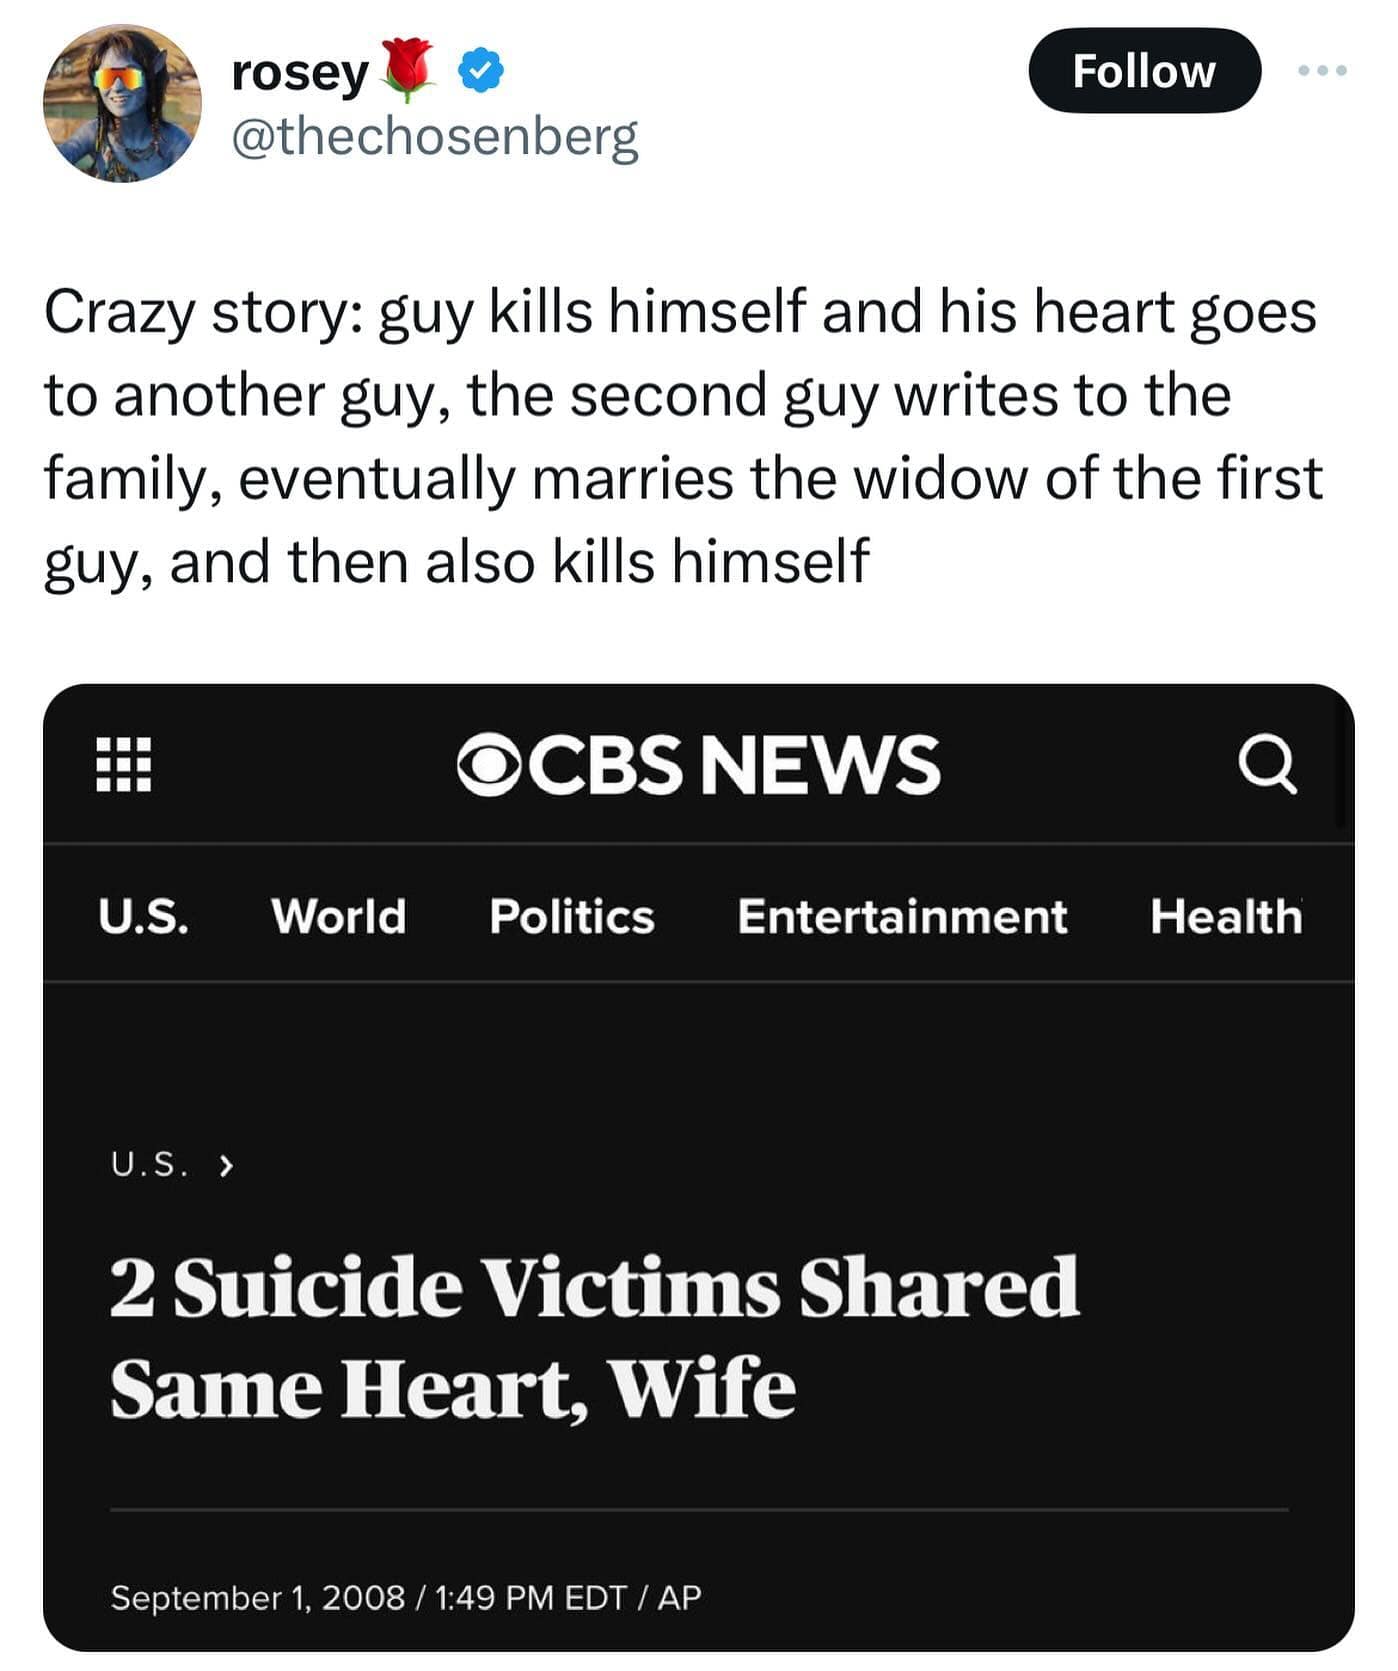
Task: Go to the Entertainment section
Action: (902, 916)
